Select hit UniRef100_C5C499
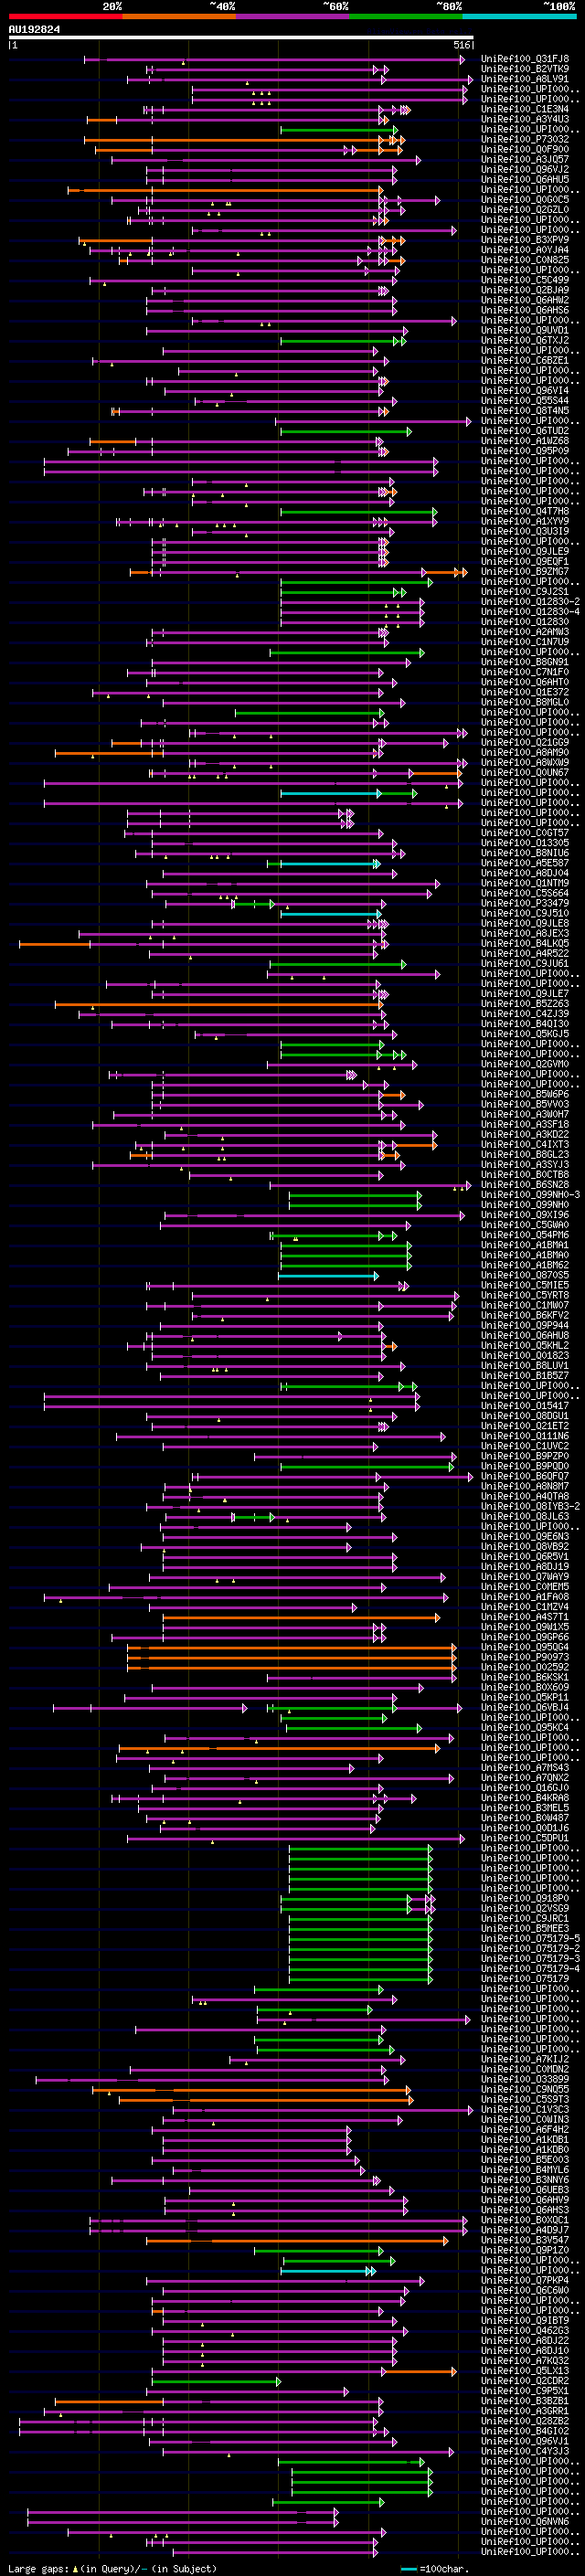 tap(525, 280)
